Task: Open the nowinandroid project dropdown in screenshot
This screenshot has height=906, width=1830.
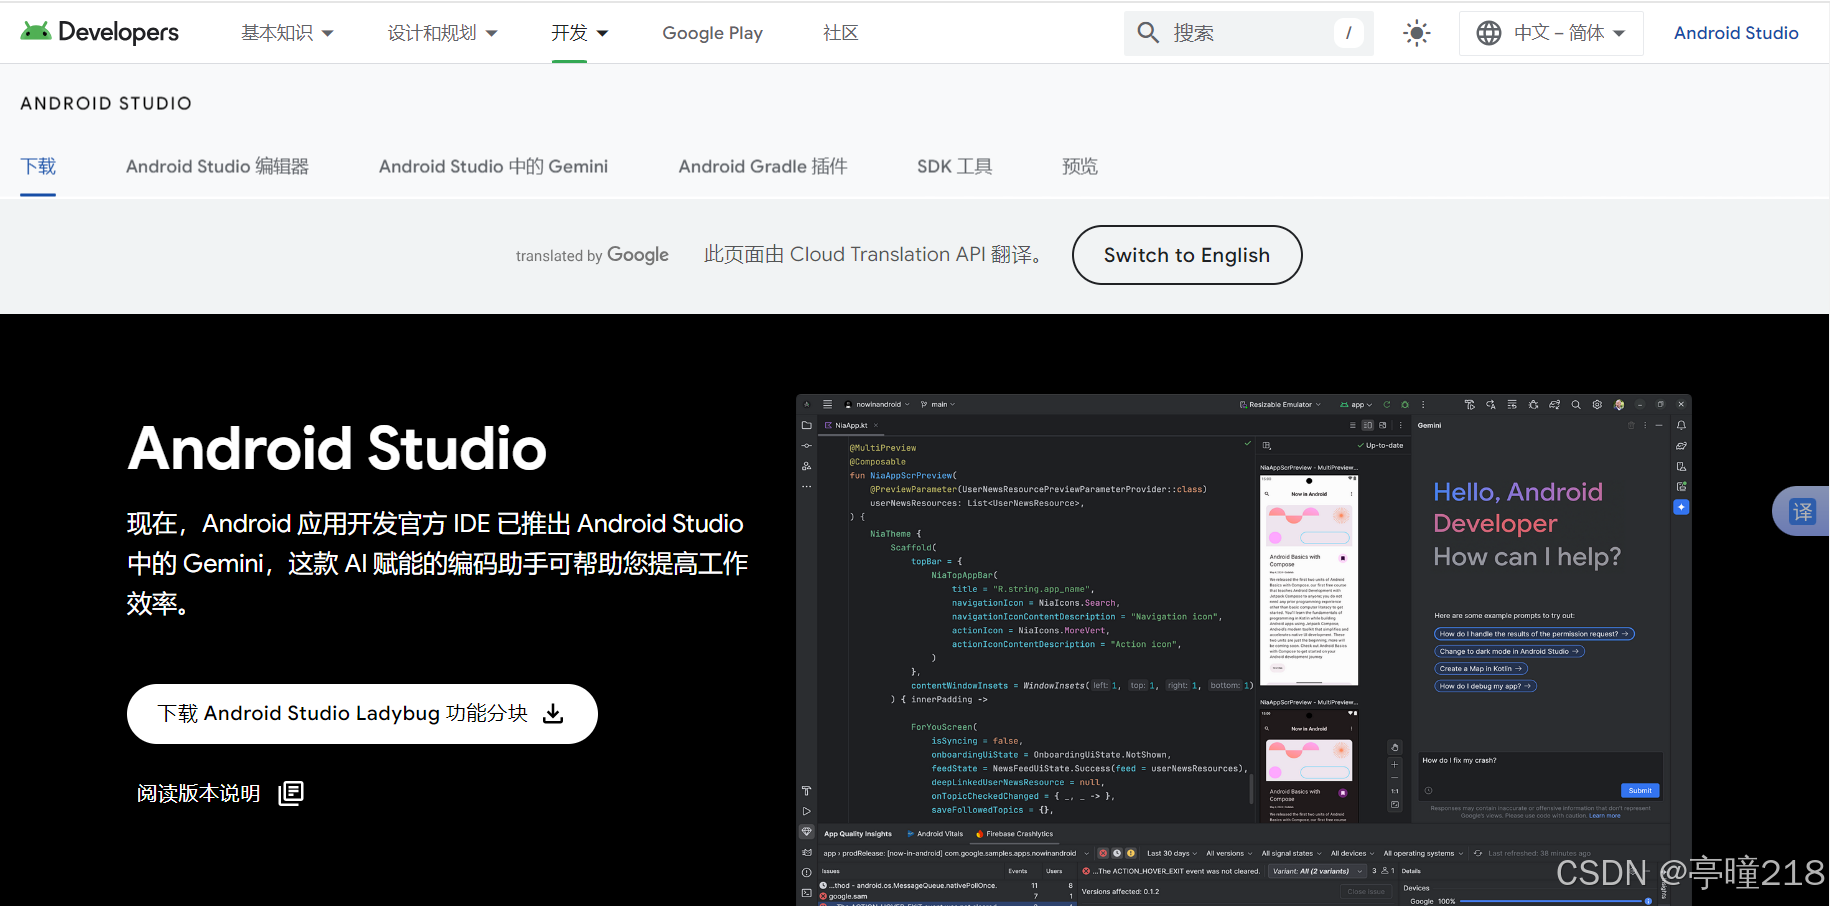Action: [877, 404]
